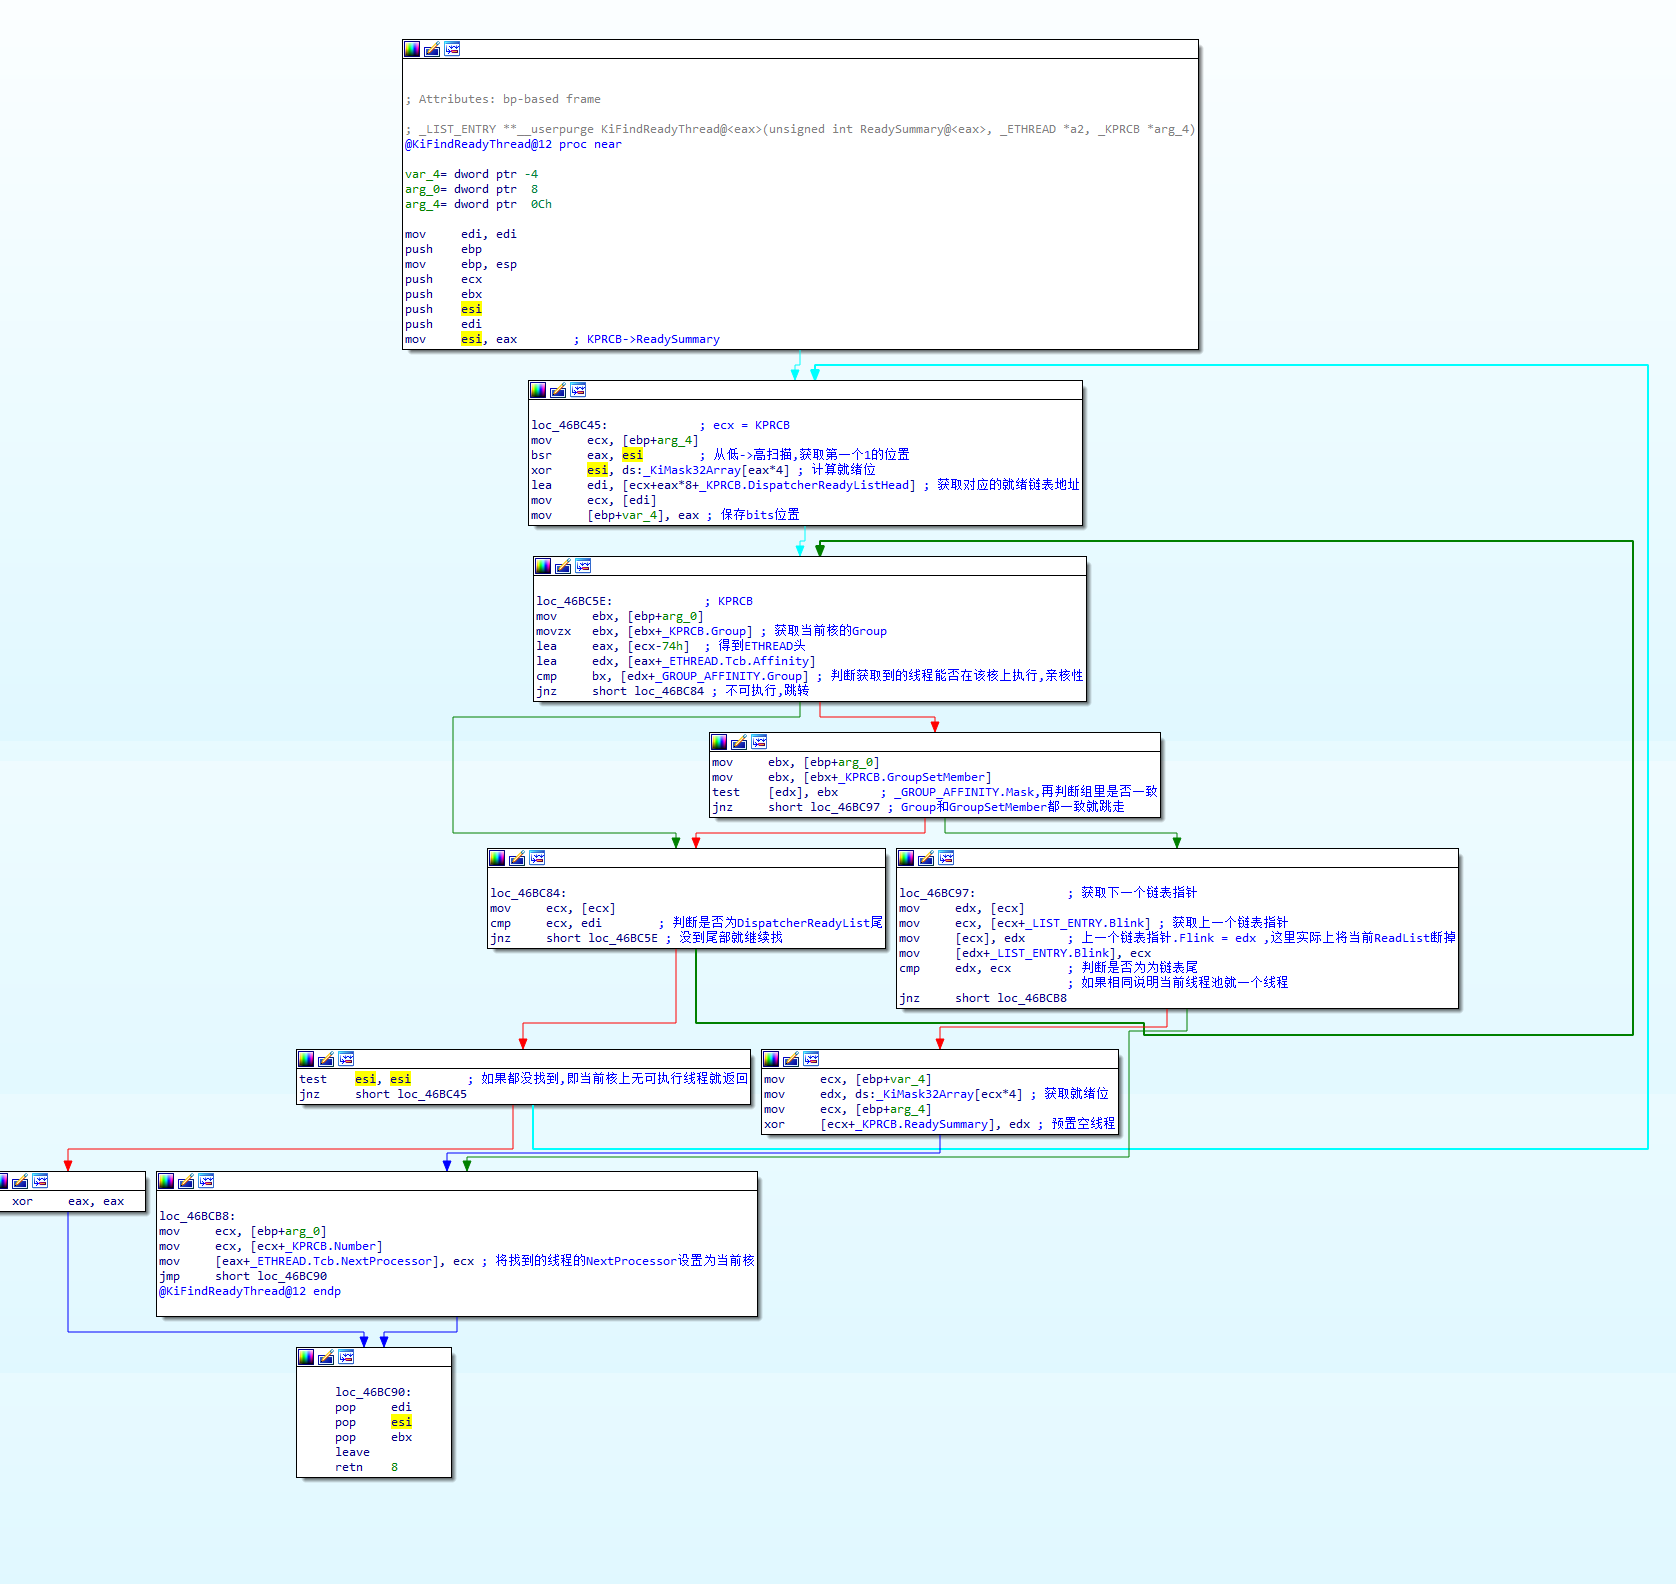This screenshot has width=1676, height=1584.
Task: Open the color picker on the loc_46BC45 node
Action: click(538, 390)
